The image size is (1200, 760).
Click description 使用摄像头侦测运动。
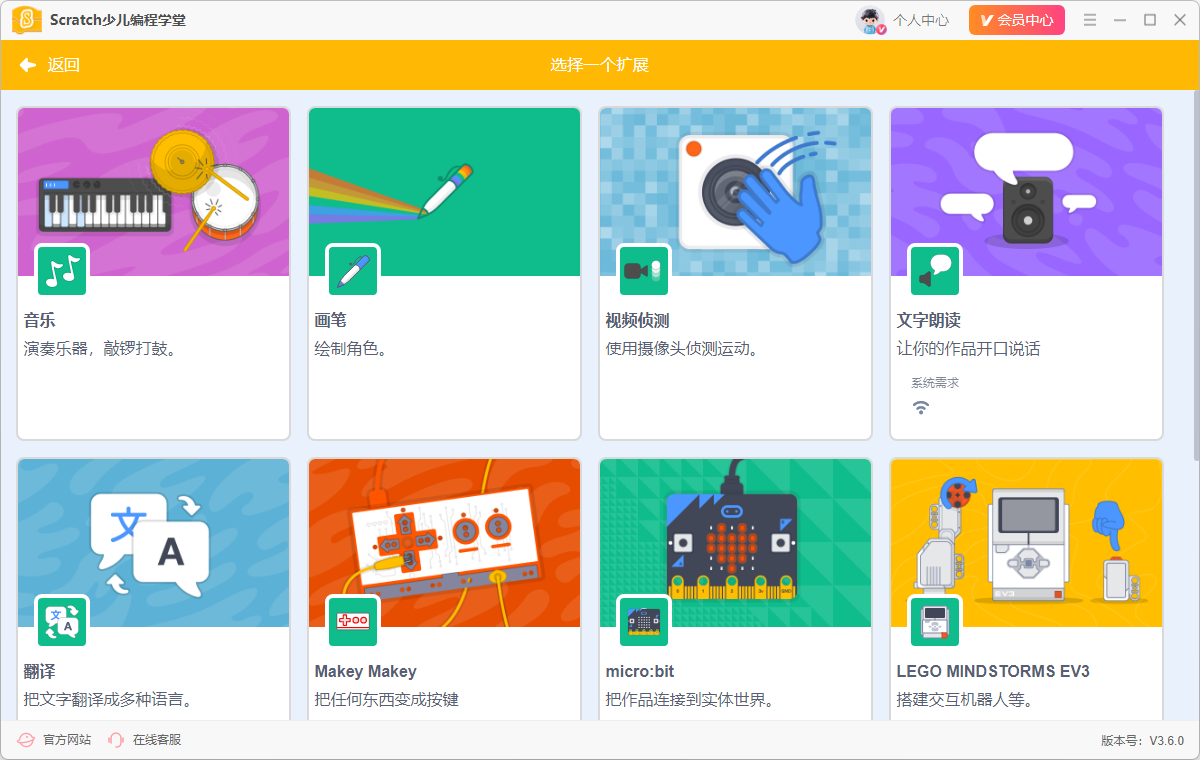coord(682,349)
